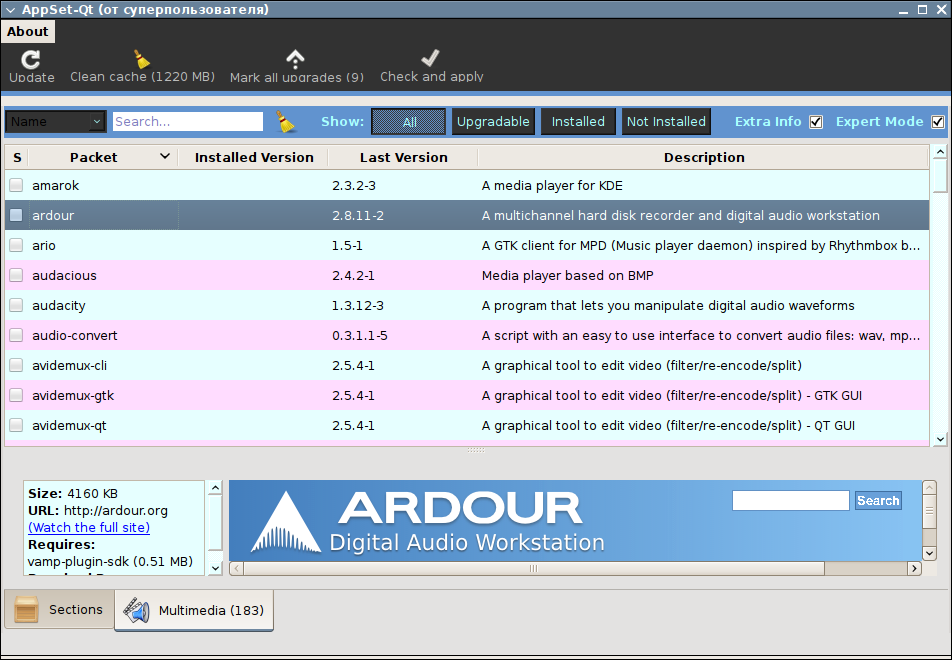Filter to Not Installed packages

tap(666, 121)
